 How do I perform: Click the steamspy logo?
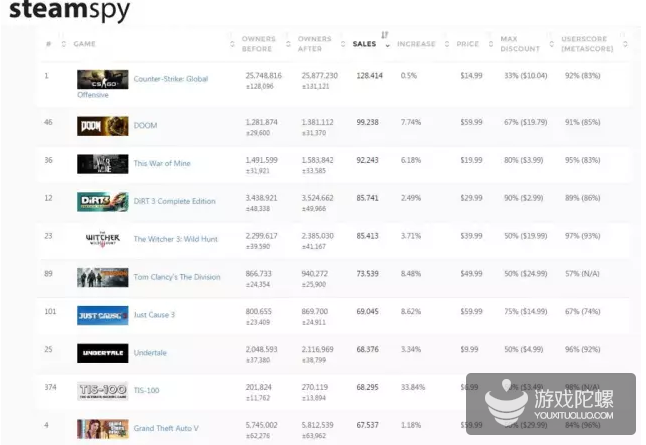pyautogui.click(x=69, y=9)
